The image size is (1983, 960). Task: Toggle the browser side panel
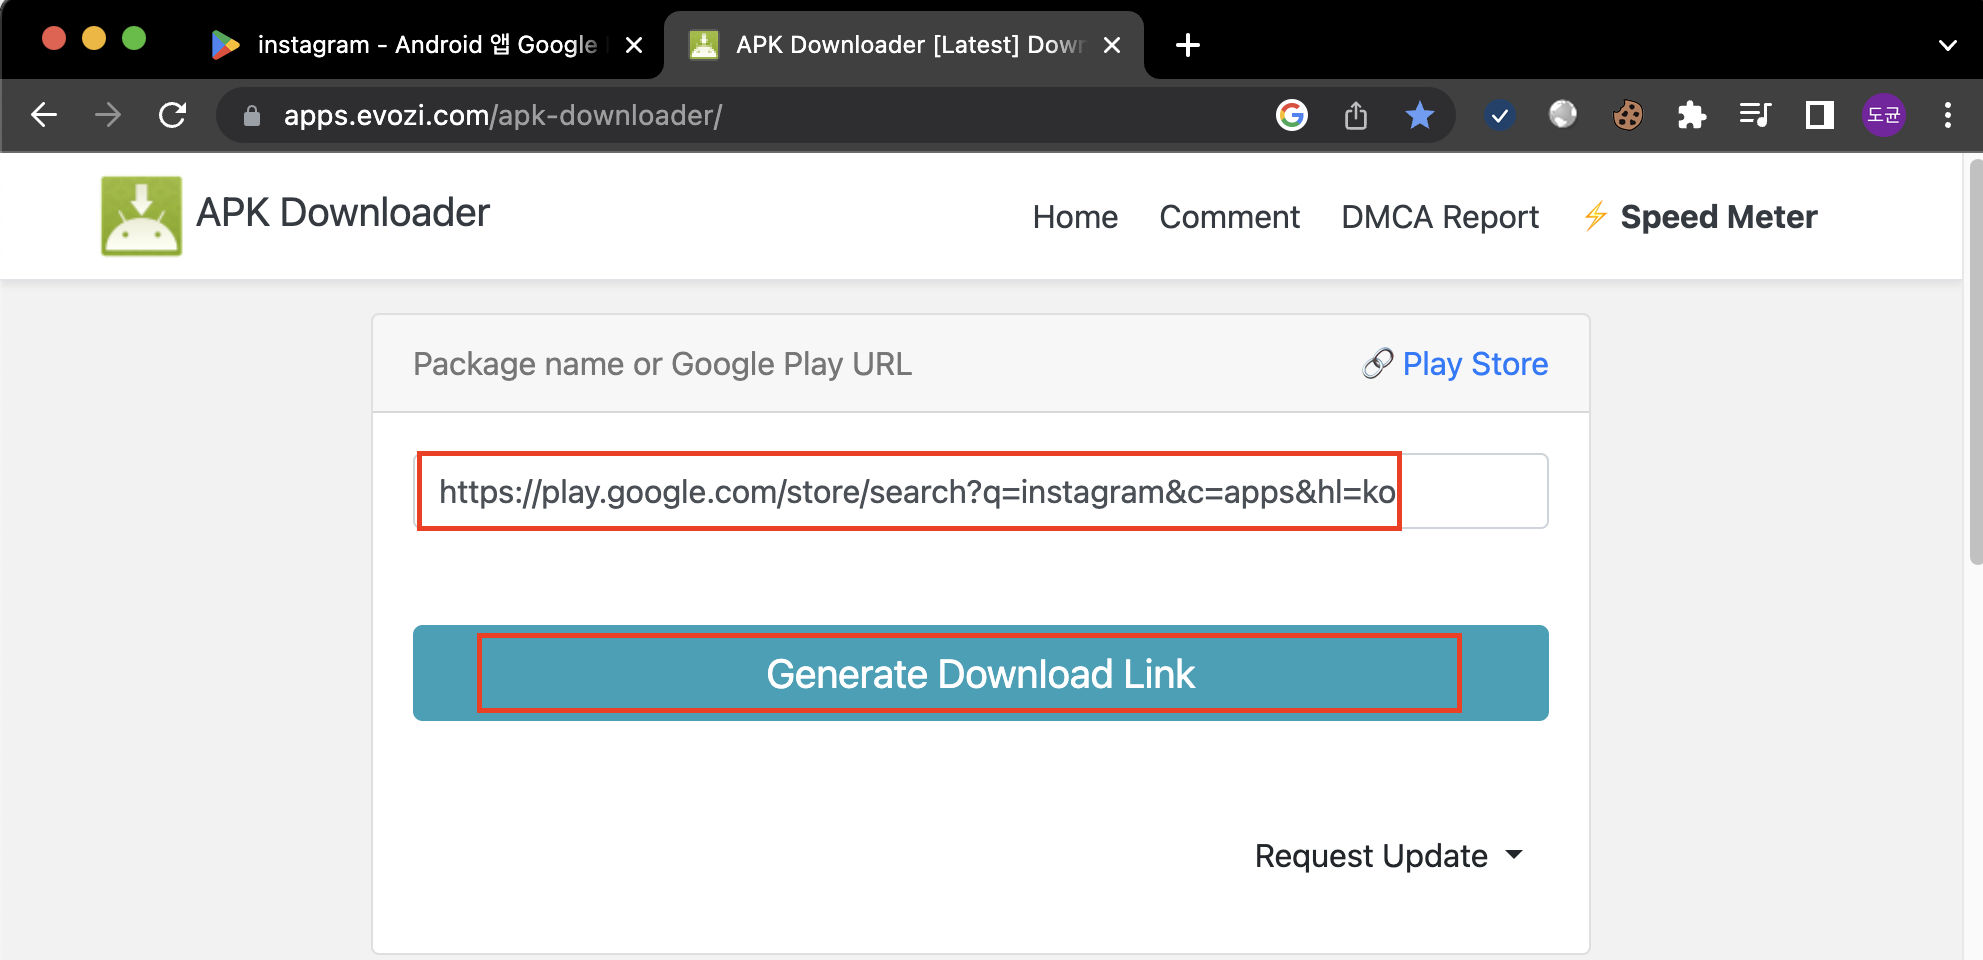1819,115
